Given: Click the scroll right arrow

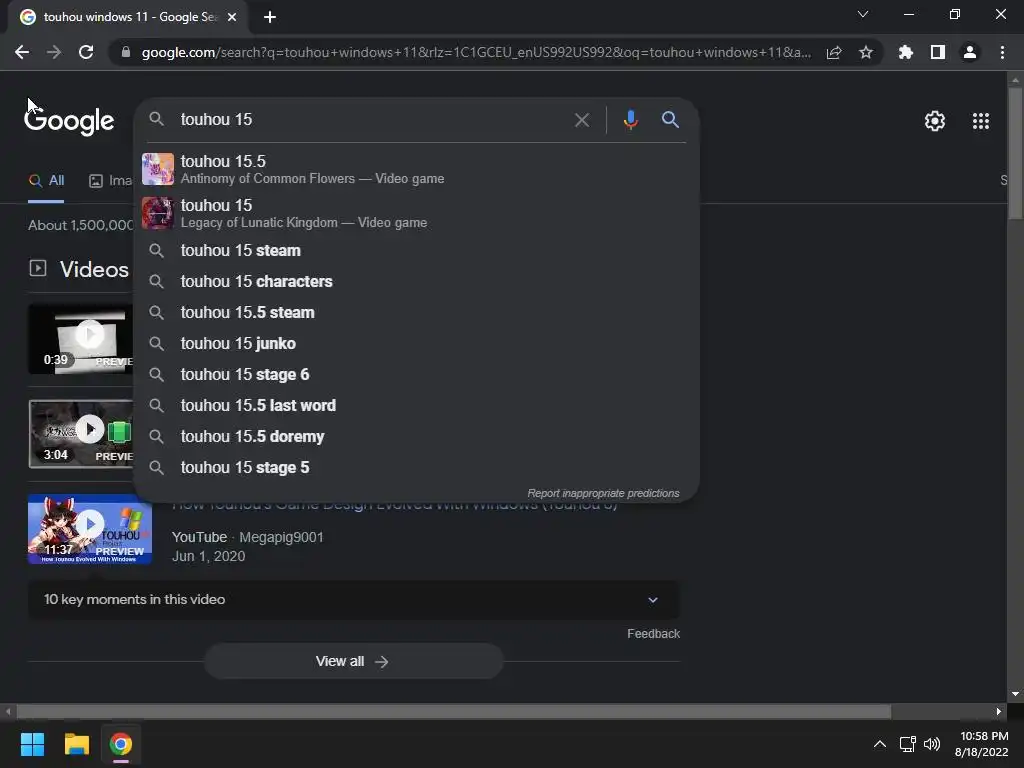Looking at the screenshot, I should [x=999, y=711].
